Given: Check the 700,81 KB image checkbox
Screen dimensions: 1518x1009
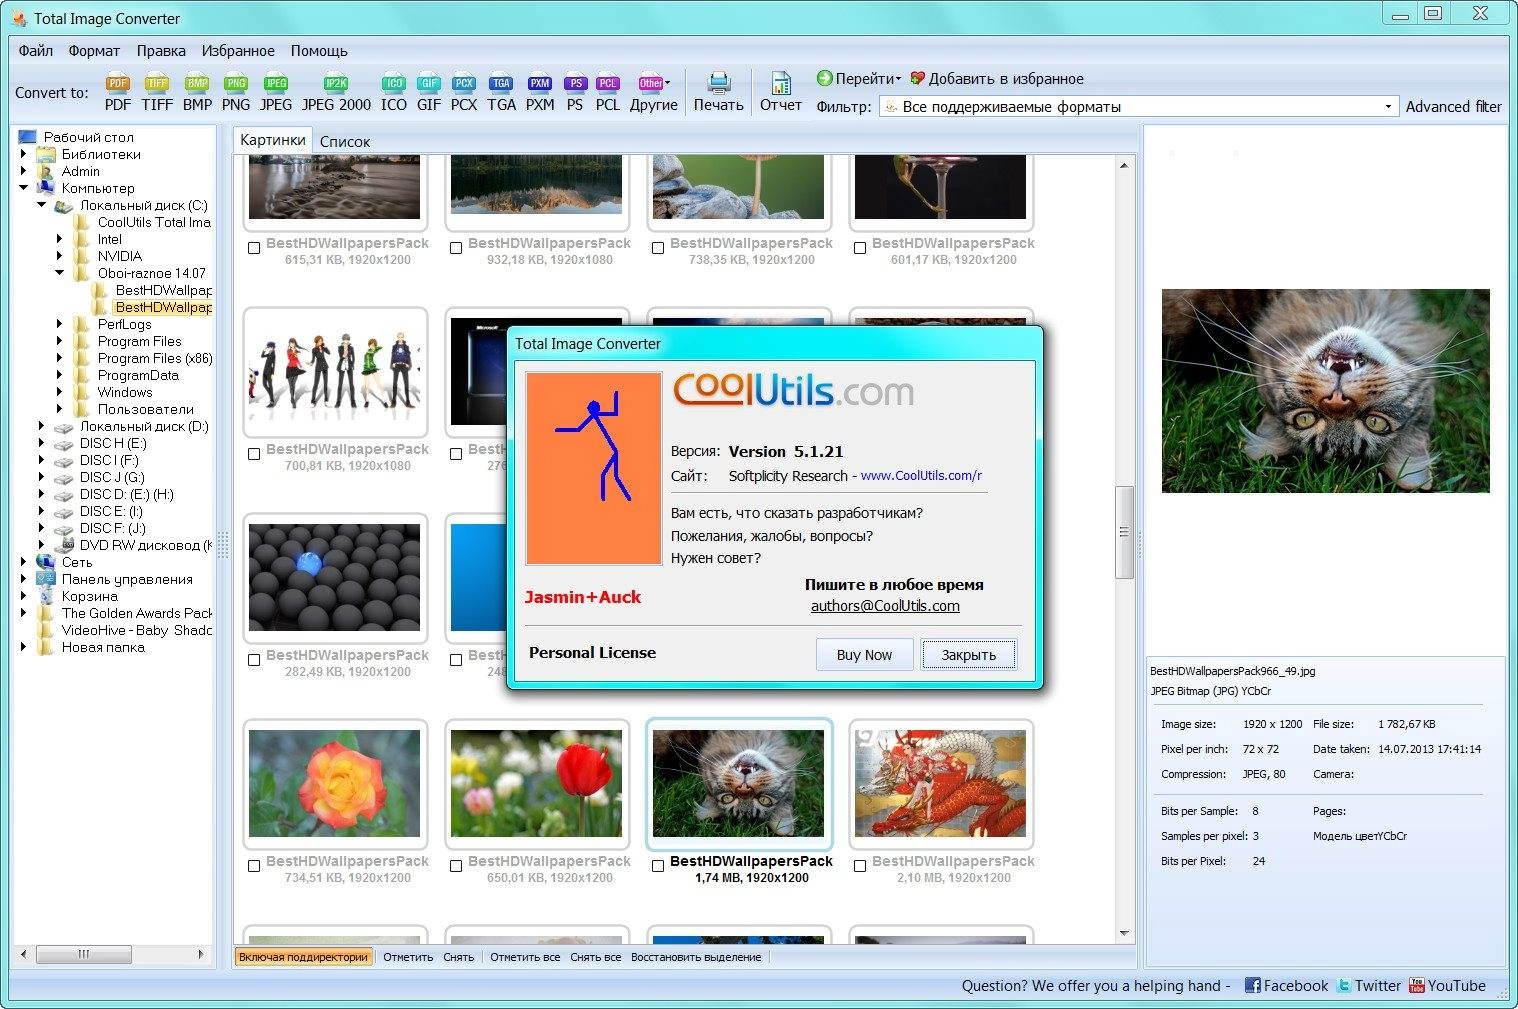Looking at the screenshot, I should (254, 454).
